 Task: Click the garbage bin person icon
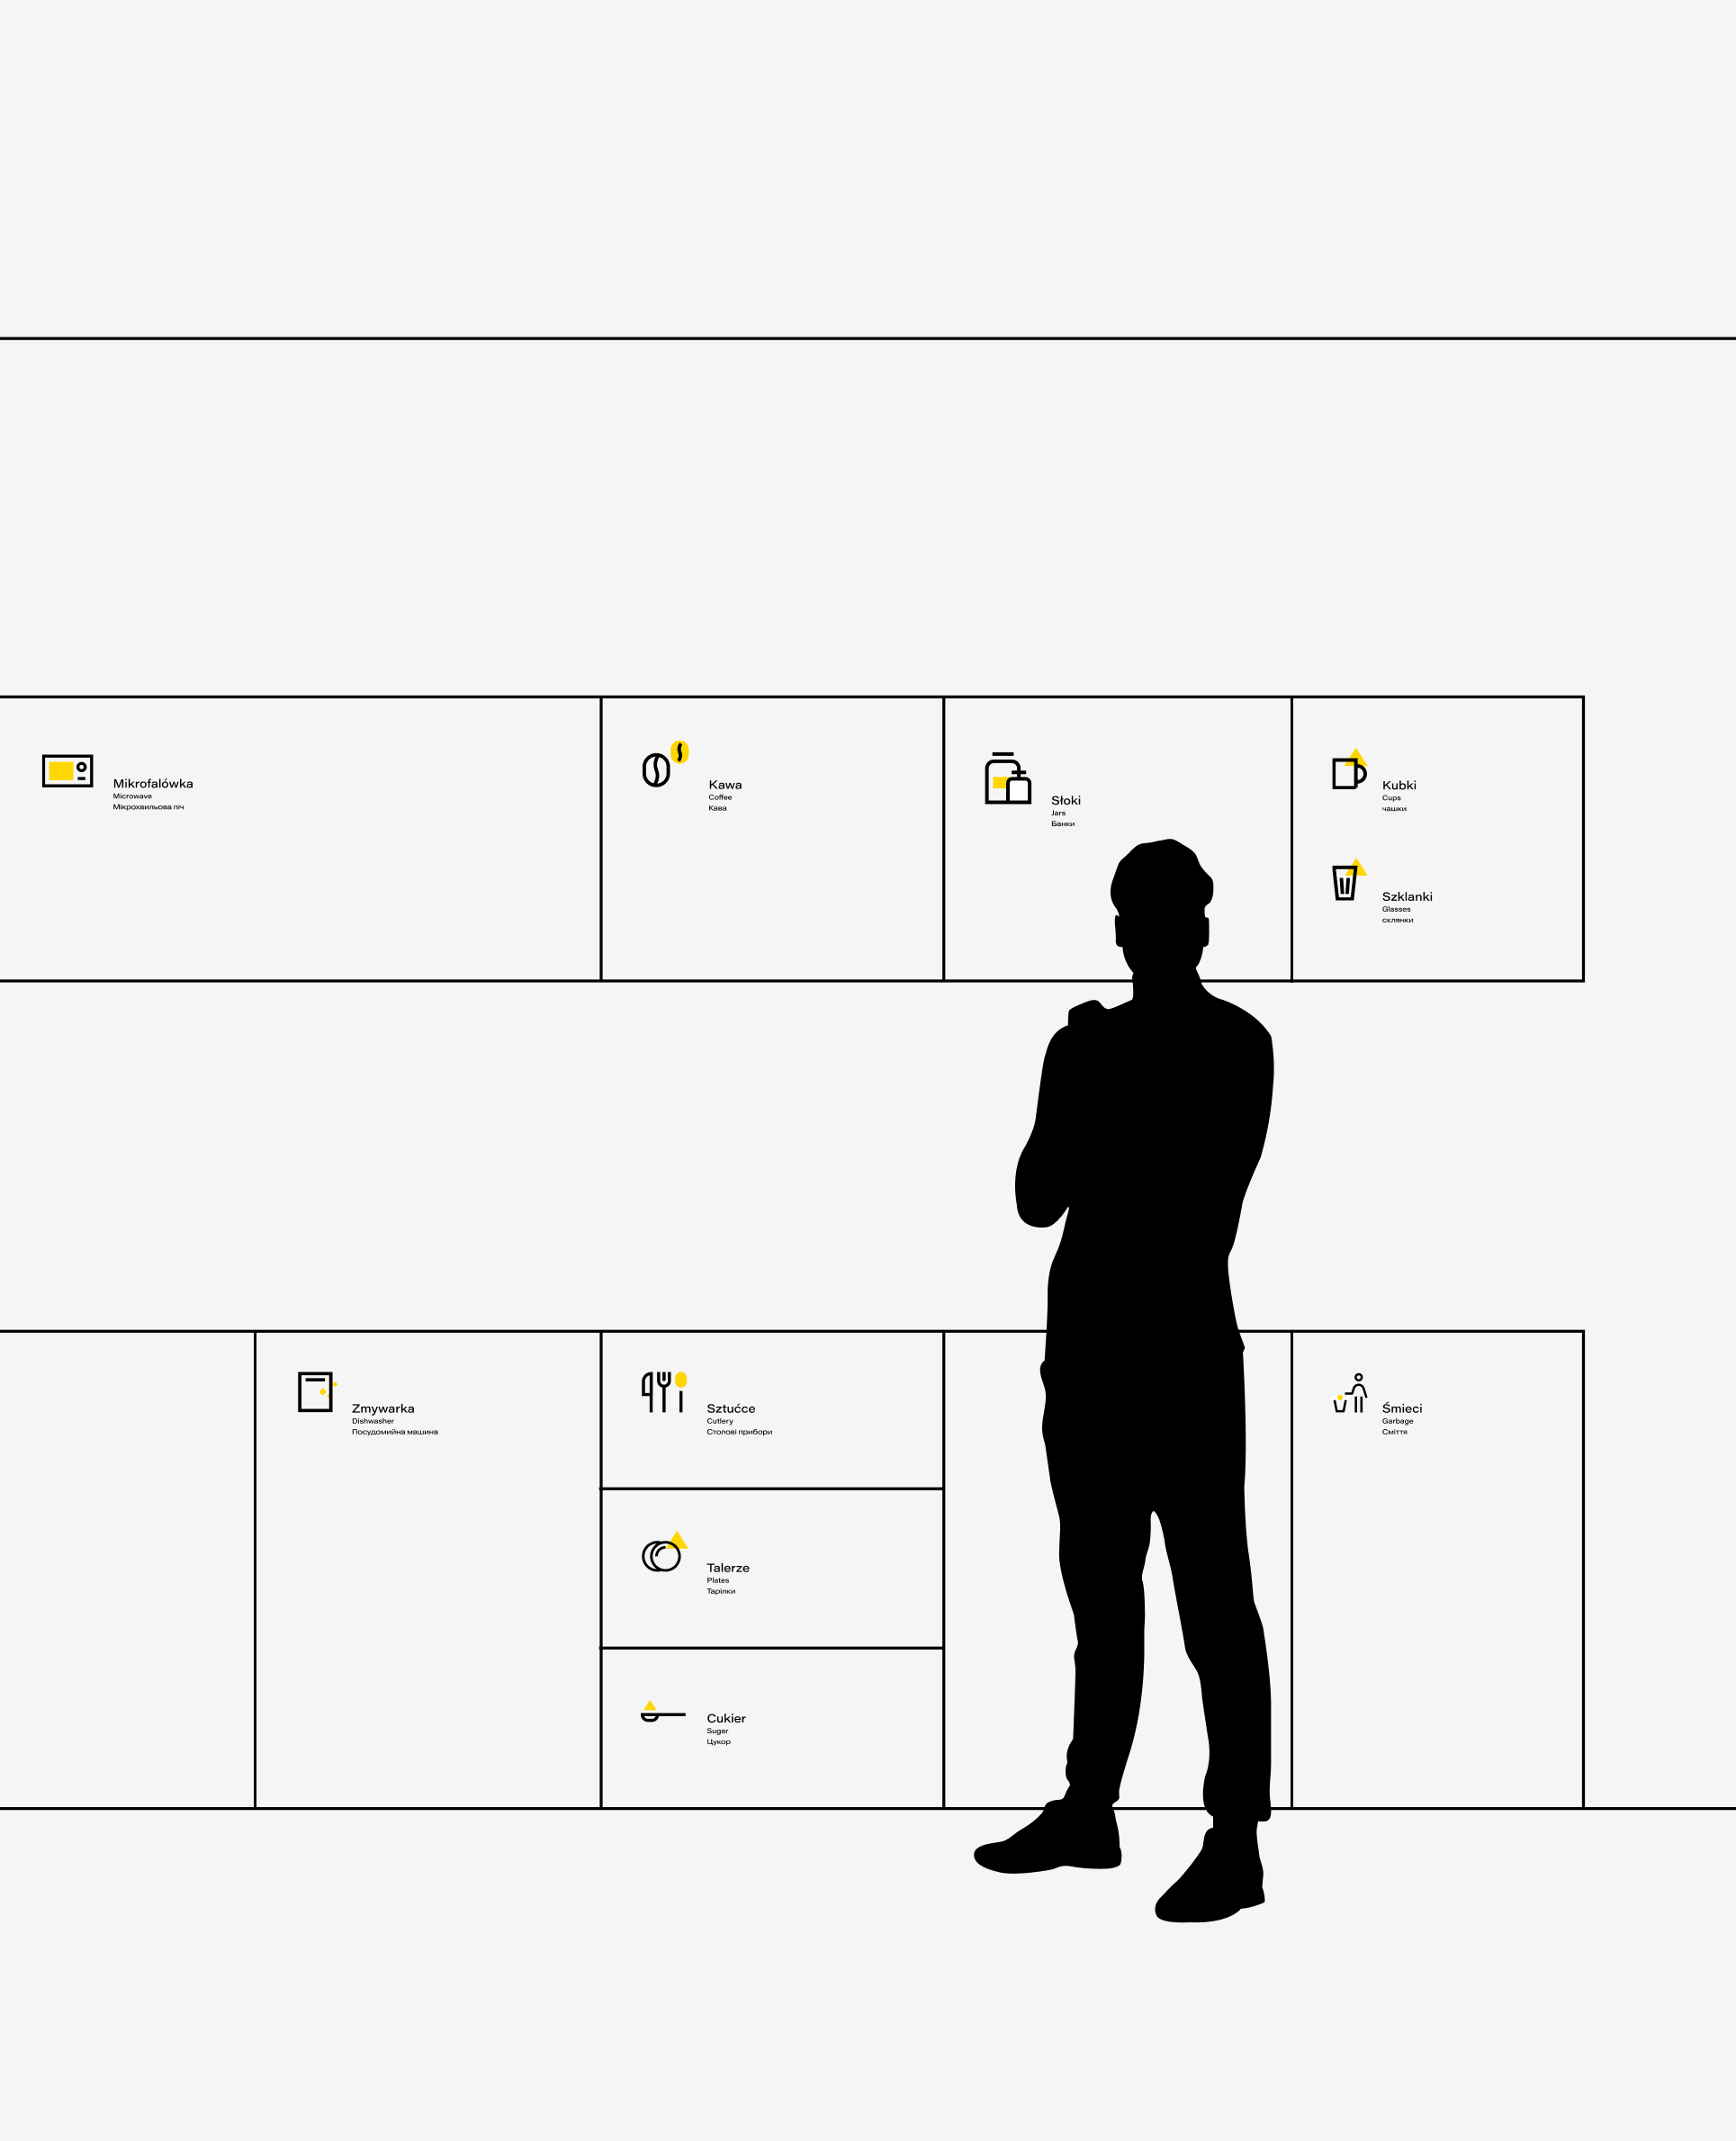1350,1393
